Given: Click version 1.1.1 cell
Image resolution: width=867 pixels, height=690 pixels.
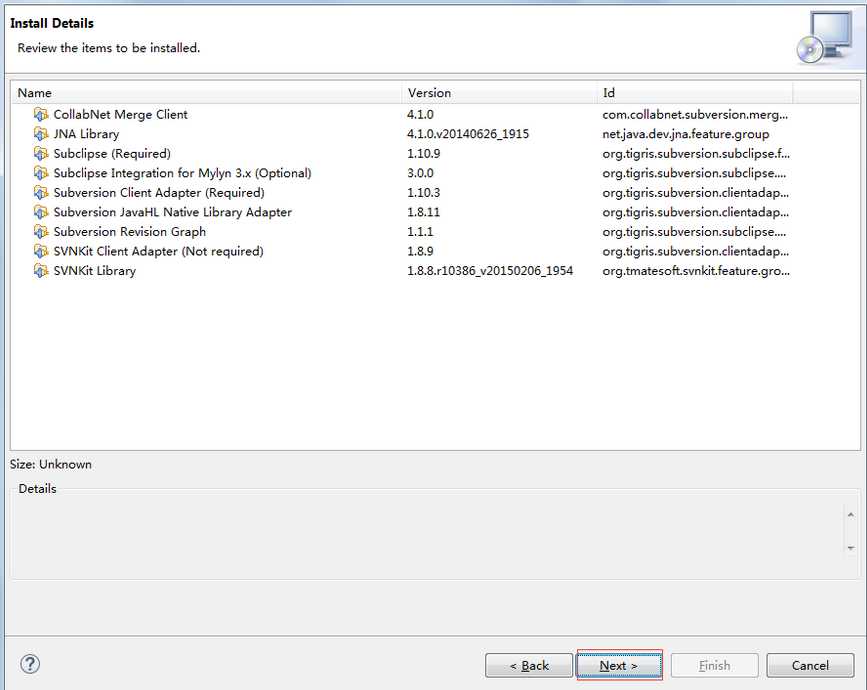Looking at the screenshot, I should coord(420,232).
